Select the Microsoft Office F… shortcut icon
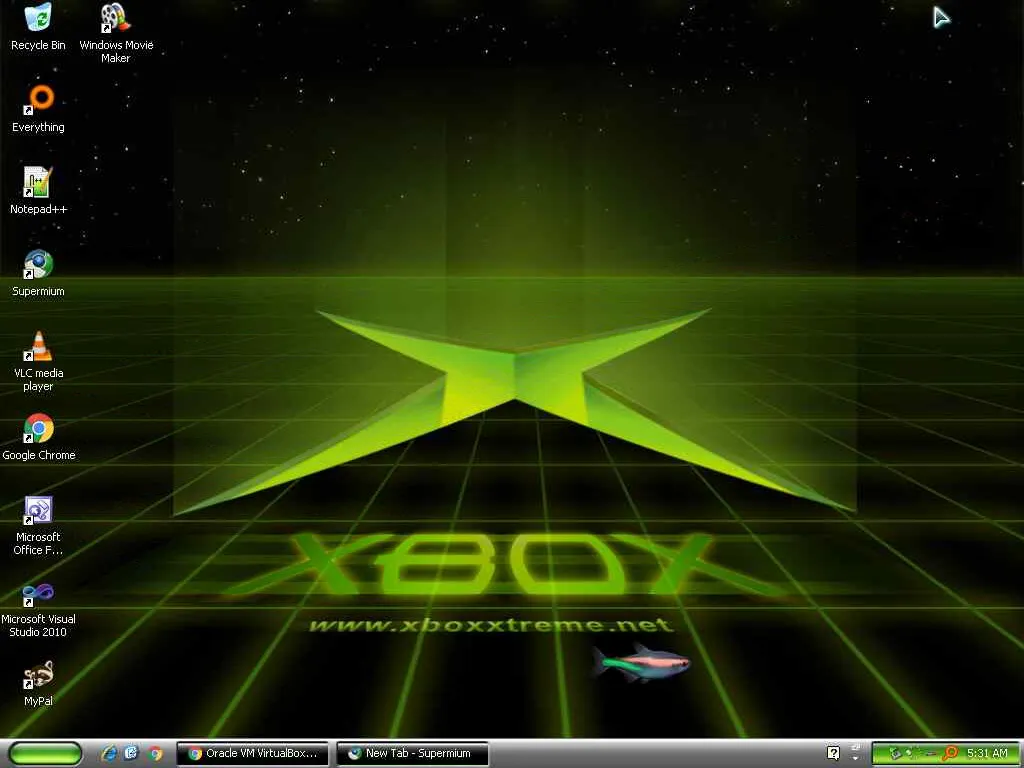The height and width of the screenshot is (768, 1024). tap(38, 526)
